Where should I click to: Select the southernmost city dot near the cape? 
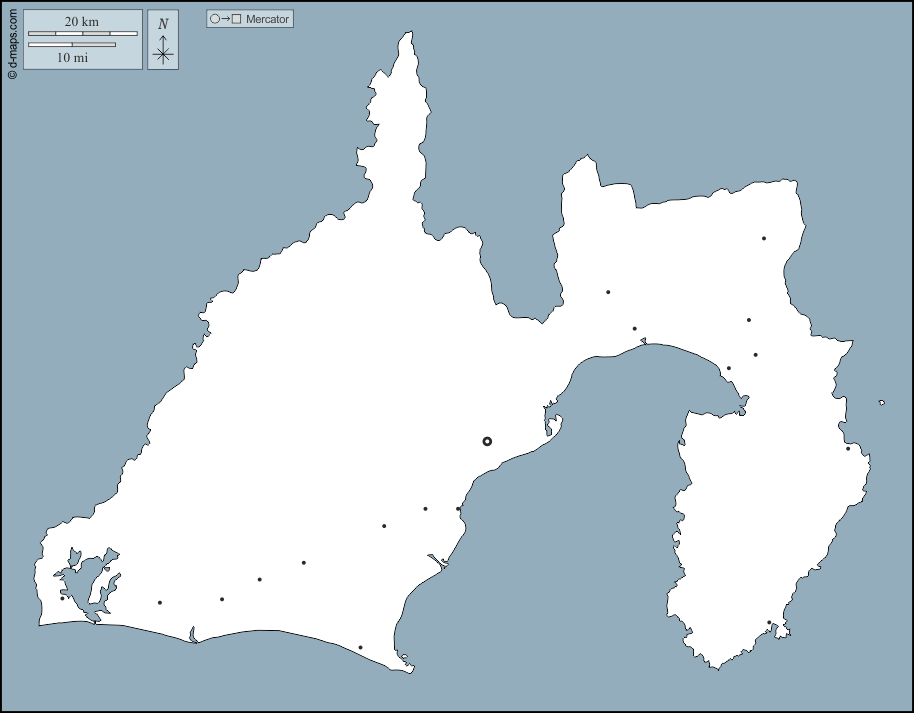pyautogui.click(x=360, y=647)
